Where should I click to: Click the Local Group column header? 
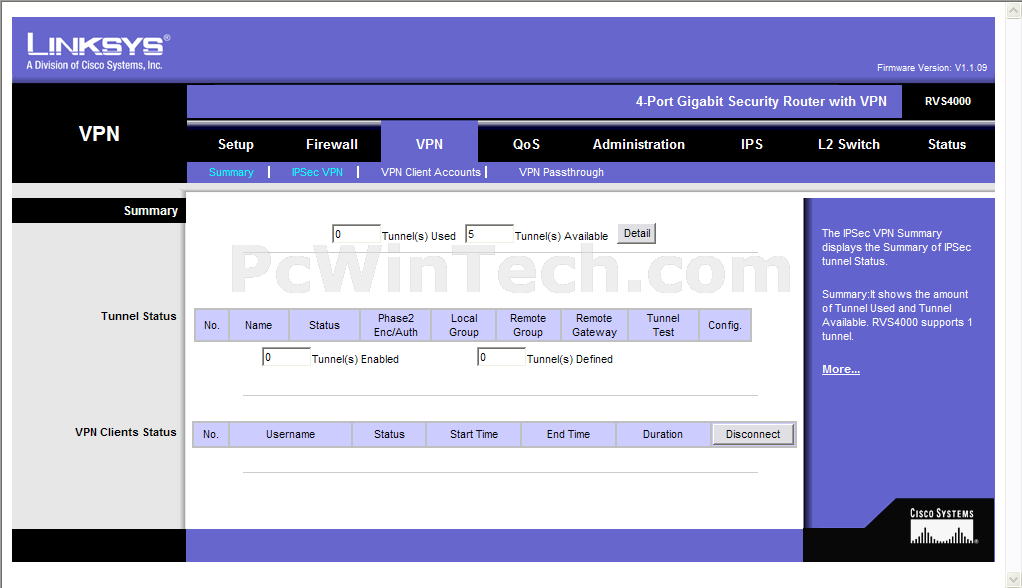pyautogui.click(x=464, y=325)
